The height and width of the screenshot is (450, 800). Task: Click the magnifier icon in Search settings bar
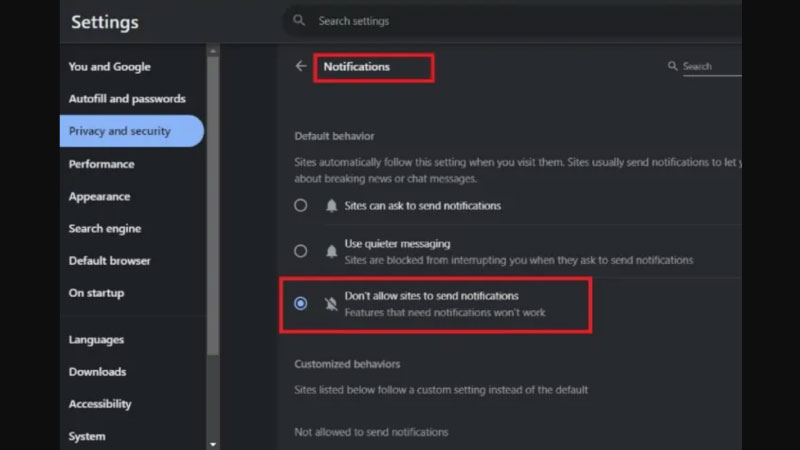(x=299, y=21)
